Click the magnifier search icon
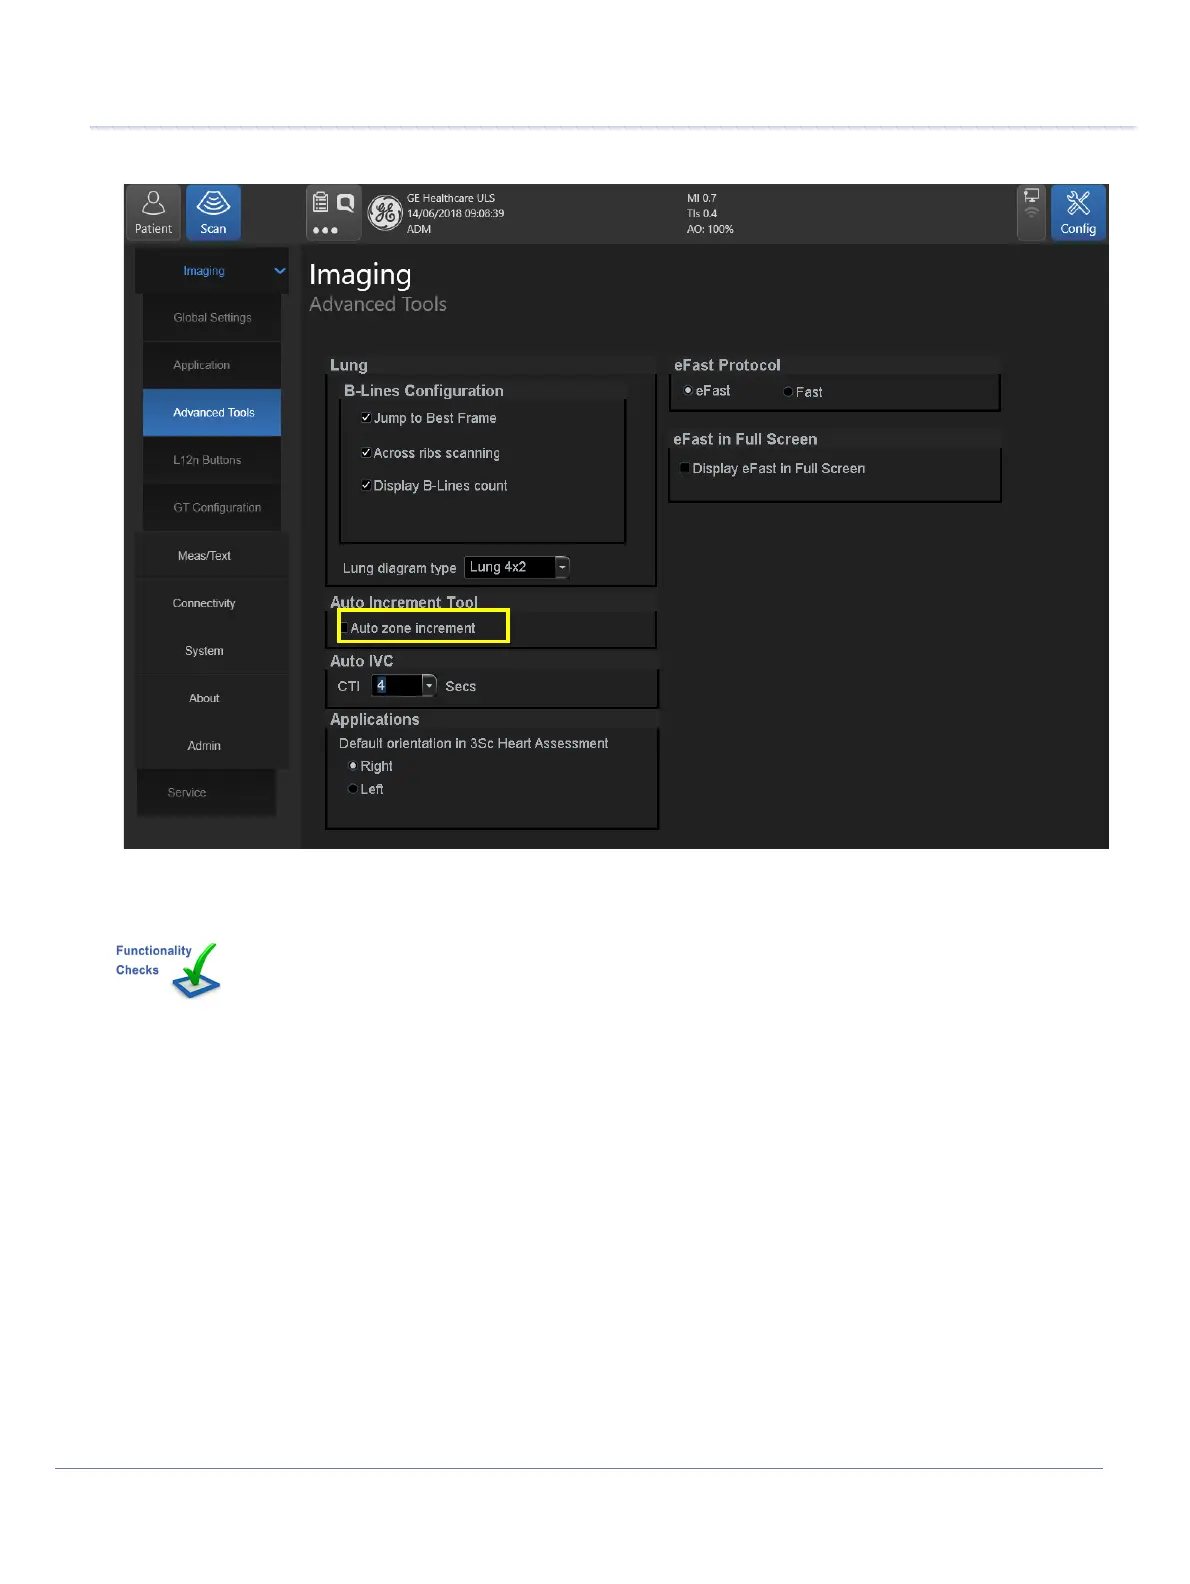The width and height of the screenshot is (1190, 1584). coord(345,203)
